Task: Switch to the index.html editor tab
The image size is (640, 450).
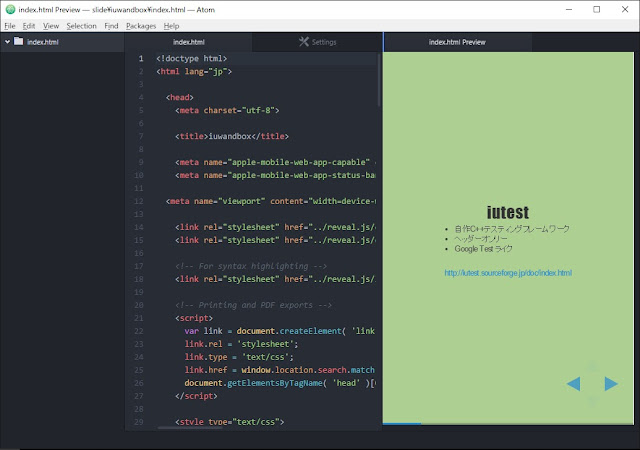Action: point(189,42)
